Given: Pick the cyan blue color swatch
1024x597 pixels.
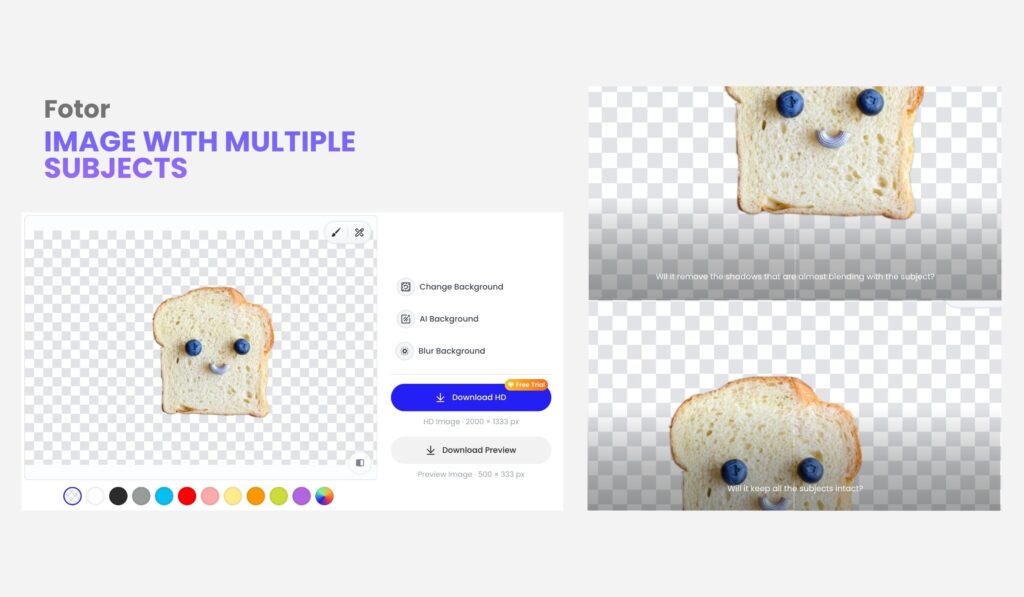Looking at the screenshot, I should pos(164,496).
